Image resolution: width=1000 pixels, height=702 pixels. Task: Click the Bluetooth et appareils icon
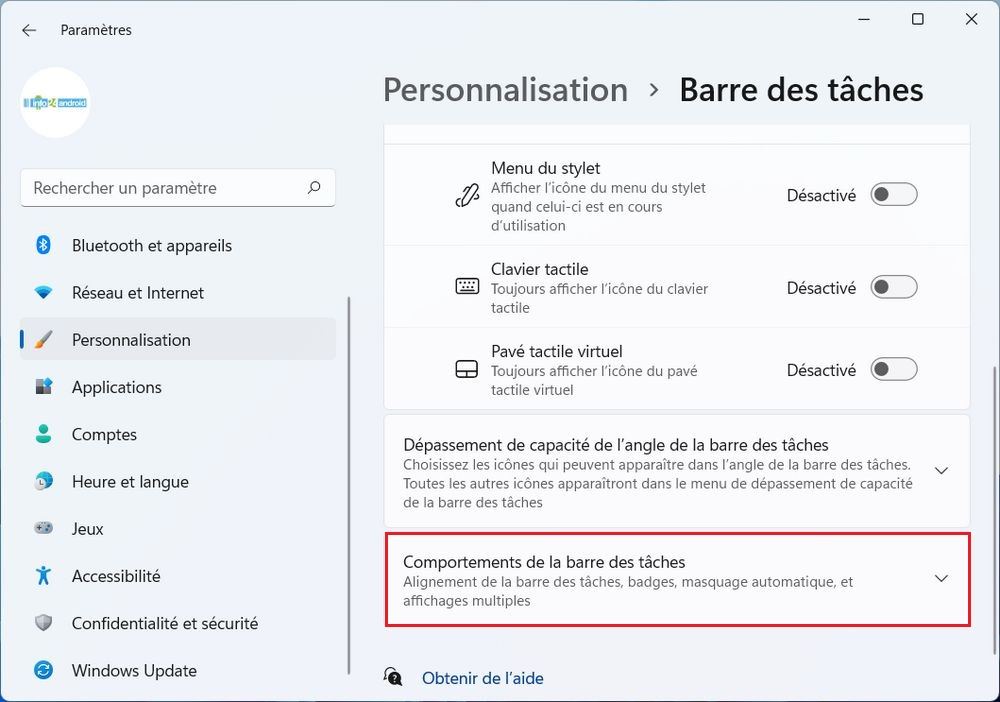43,245
